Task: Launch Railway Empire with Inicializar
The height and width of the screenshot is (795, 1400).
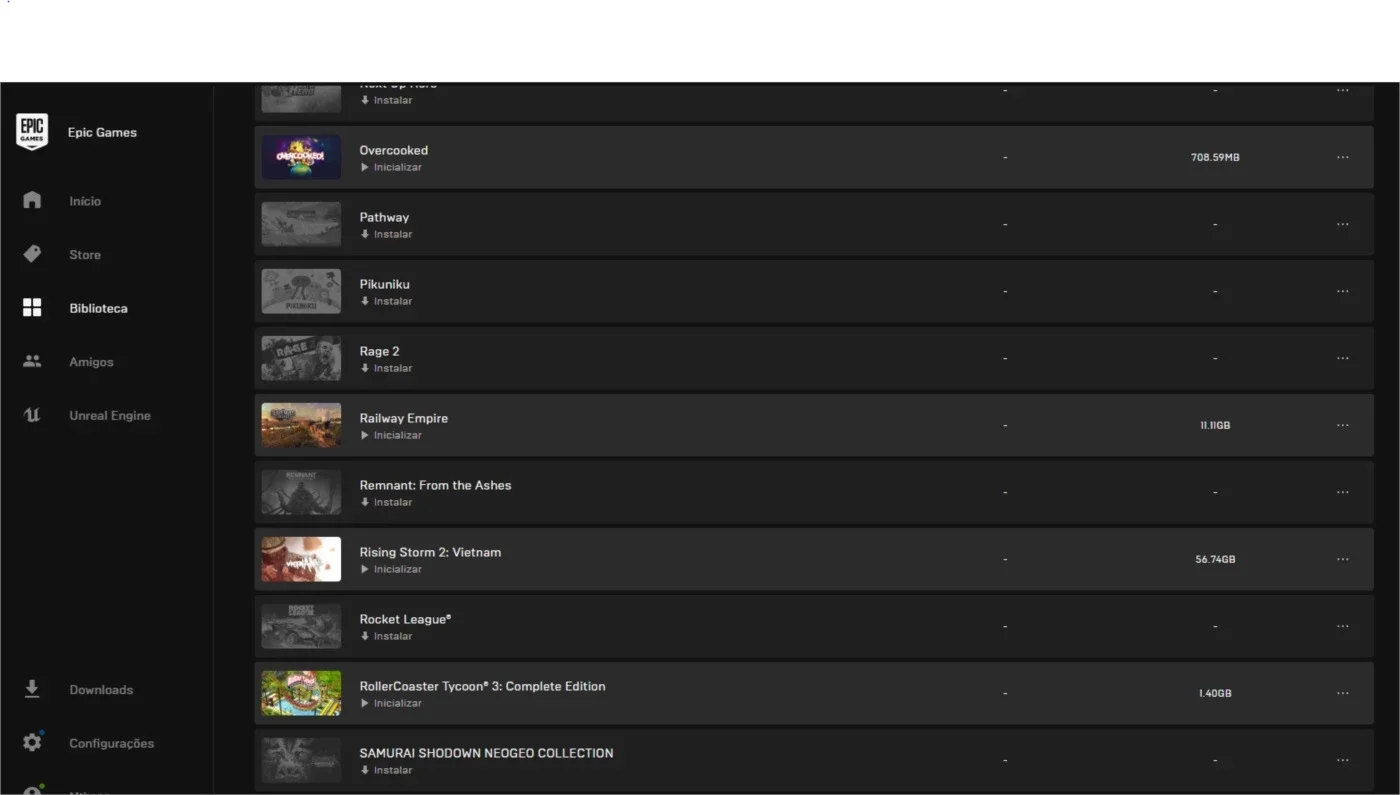Action: [391, 435]
